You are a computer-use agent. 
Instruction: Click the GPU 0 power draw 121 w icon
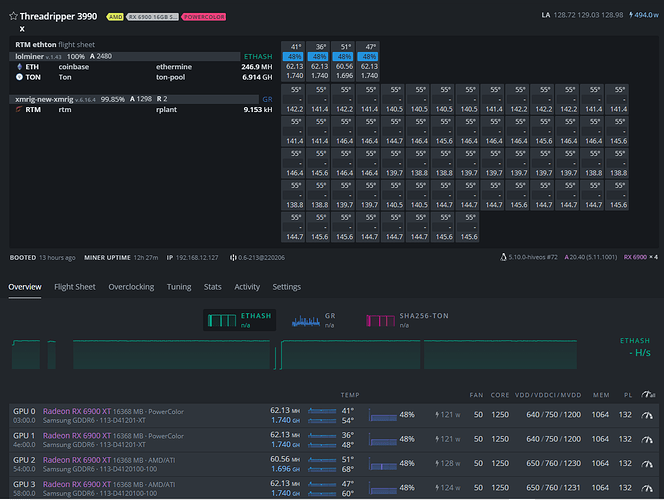437,415
